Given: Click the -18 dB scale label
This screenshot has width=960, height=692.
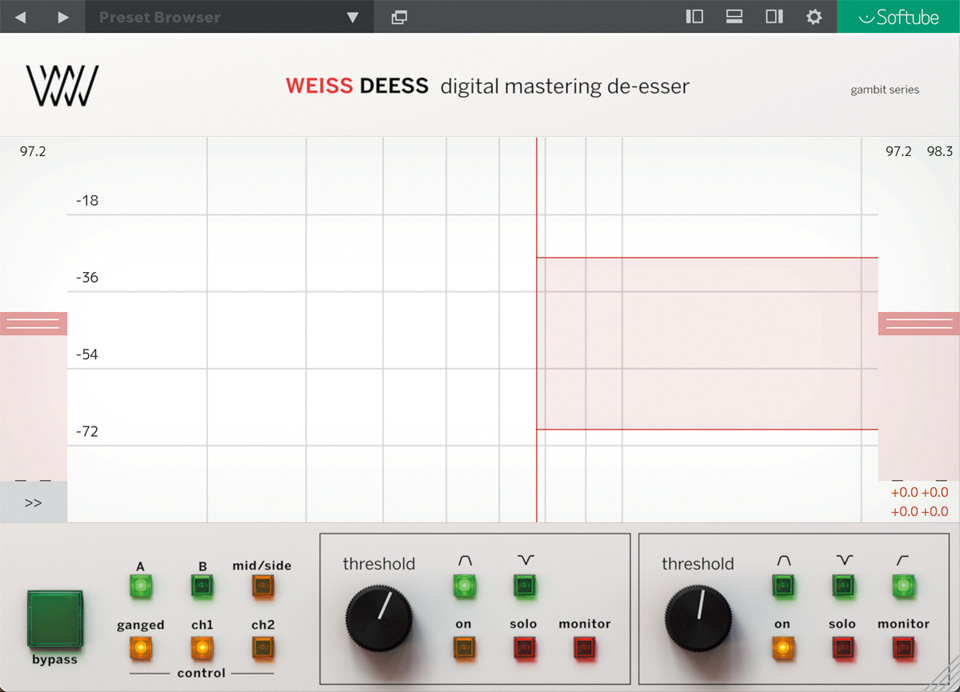Looking at the screenshot, I should pyautogui.click(x=87, y=200).
